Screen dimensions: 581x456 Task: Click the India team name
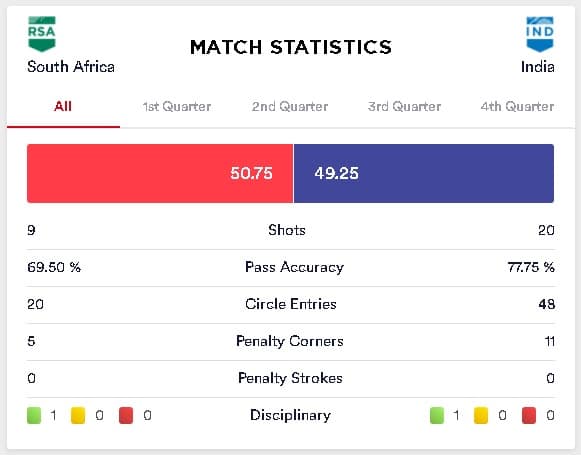pos(538,67)
